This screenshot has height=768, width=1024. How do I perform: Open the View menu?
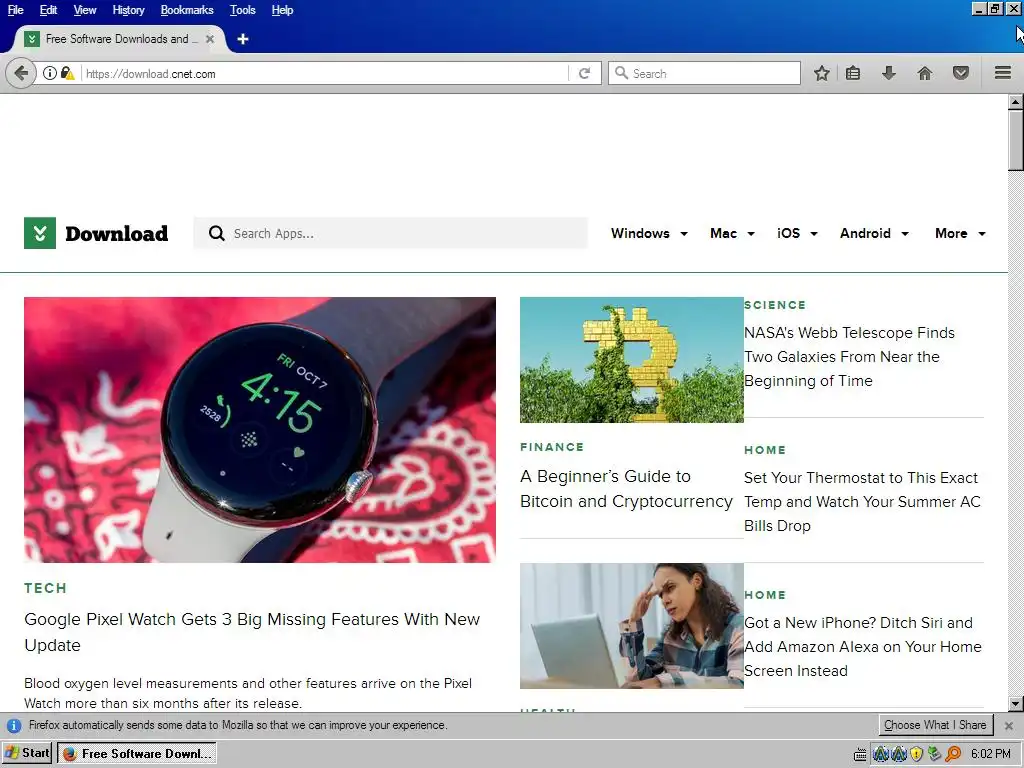click(85, 10)
